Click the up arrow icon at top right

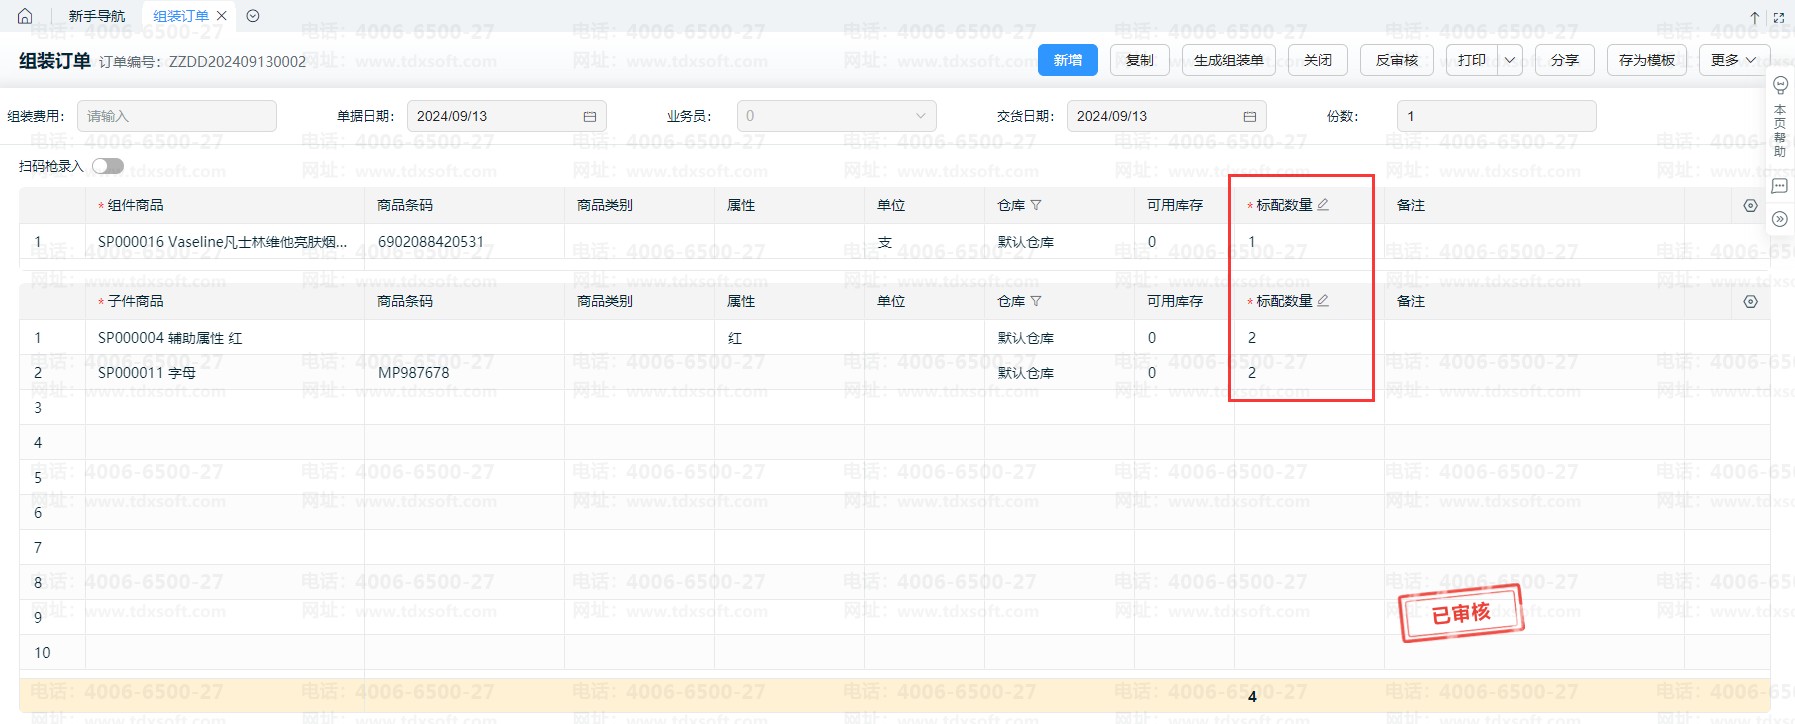pos(1755,17)
